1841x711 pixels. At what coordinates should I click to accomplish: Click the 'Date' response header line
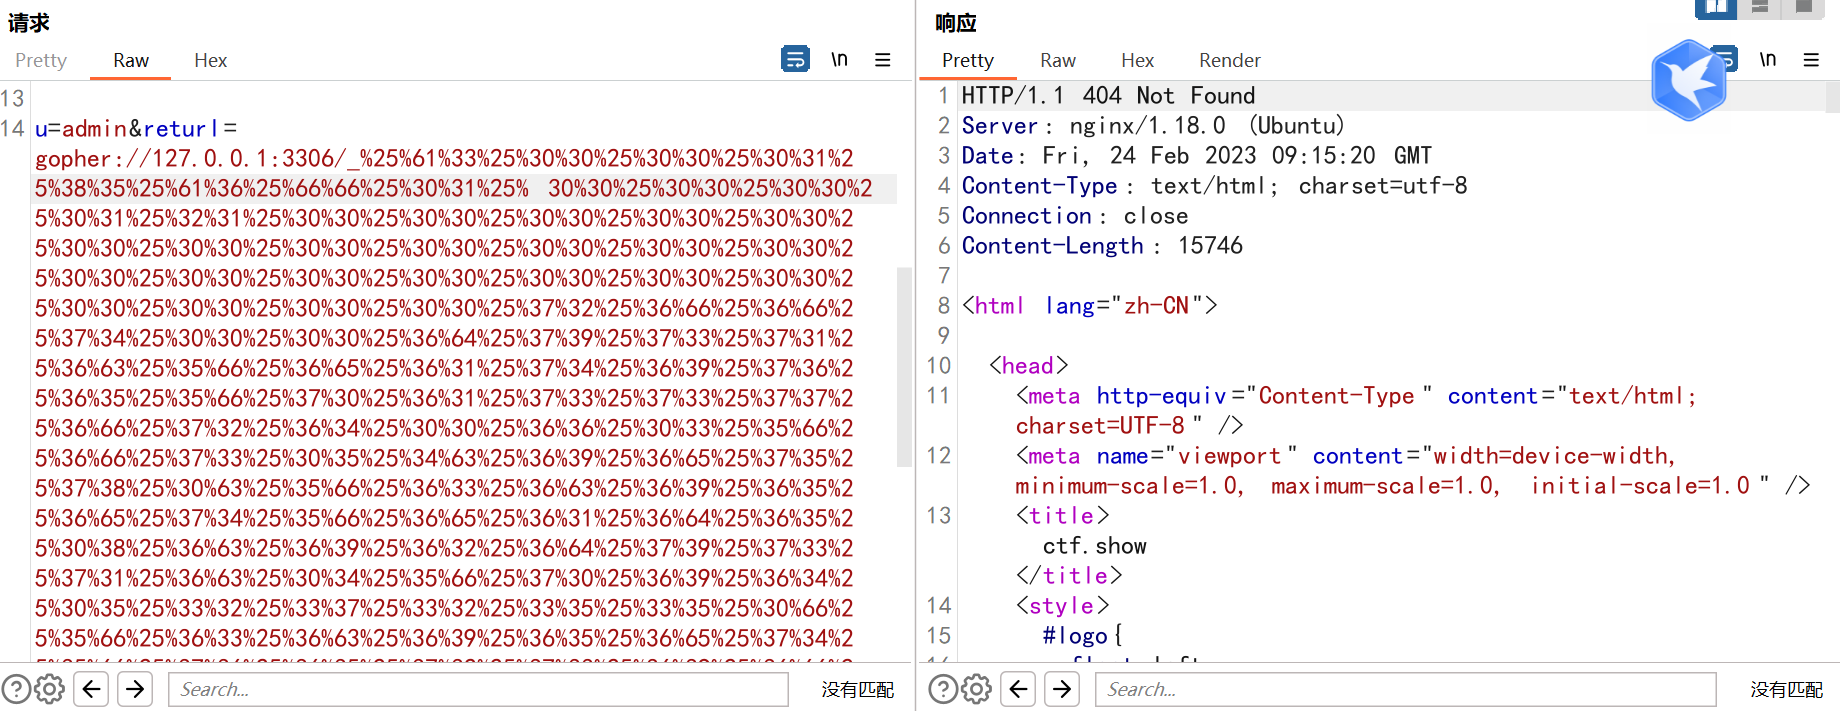pyautogui.click(x=1197, y=156)
